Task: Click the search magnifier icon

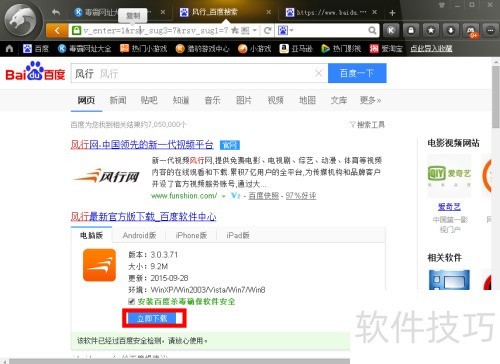Action: (x=372, y=31)
